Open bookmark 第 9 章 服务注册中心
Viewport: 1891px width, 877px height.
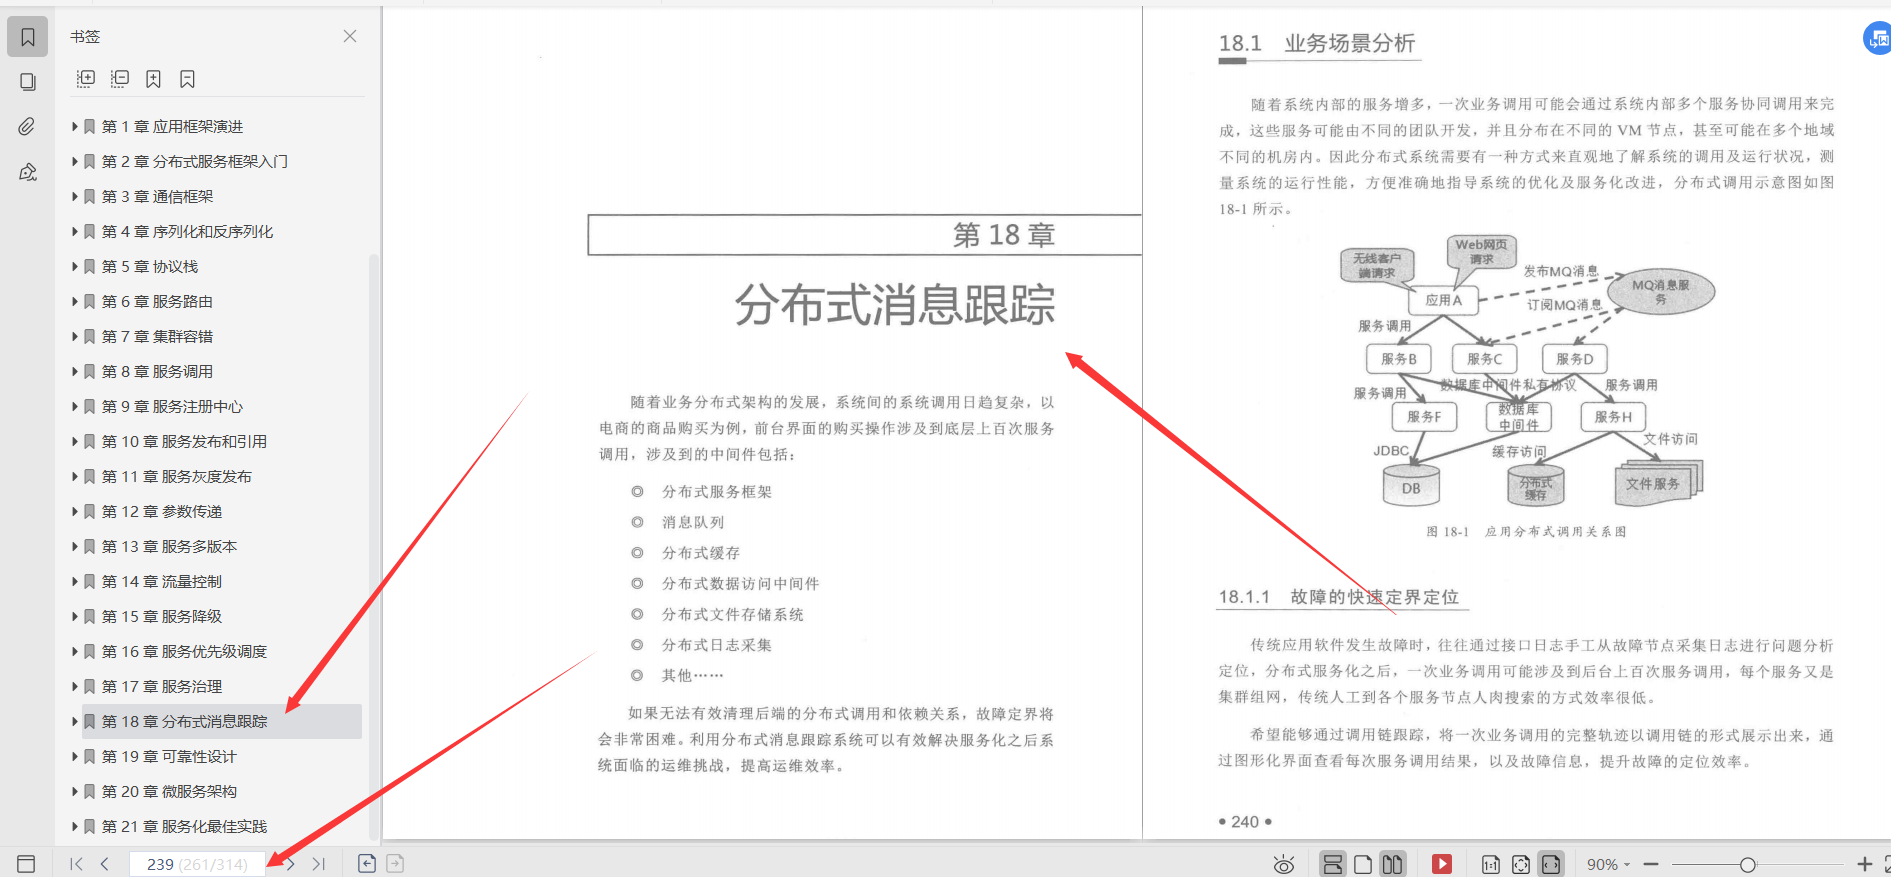click(172, 407)
